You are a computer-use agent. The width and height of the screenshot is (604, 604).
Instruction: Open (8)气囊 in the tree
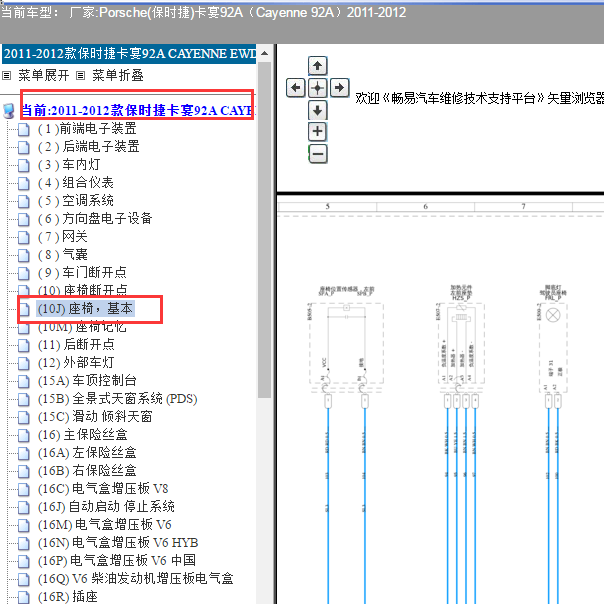tap(62, 255)
